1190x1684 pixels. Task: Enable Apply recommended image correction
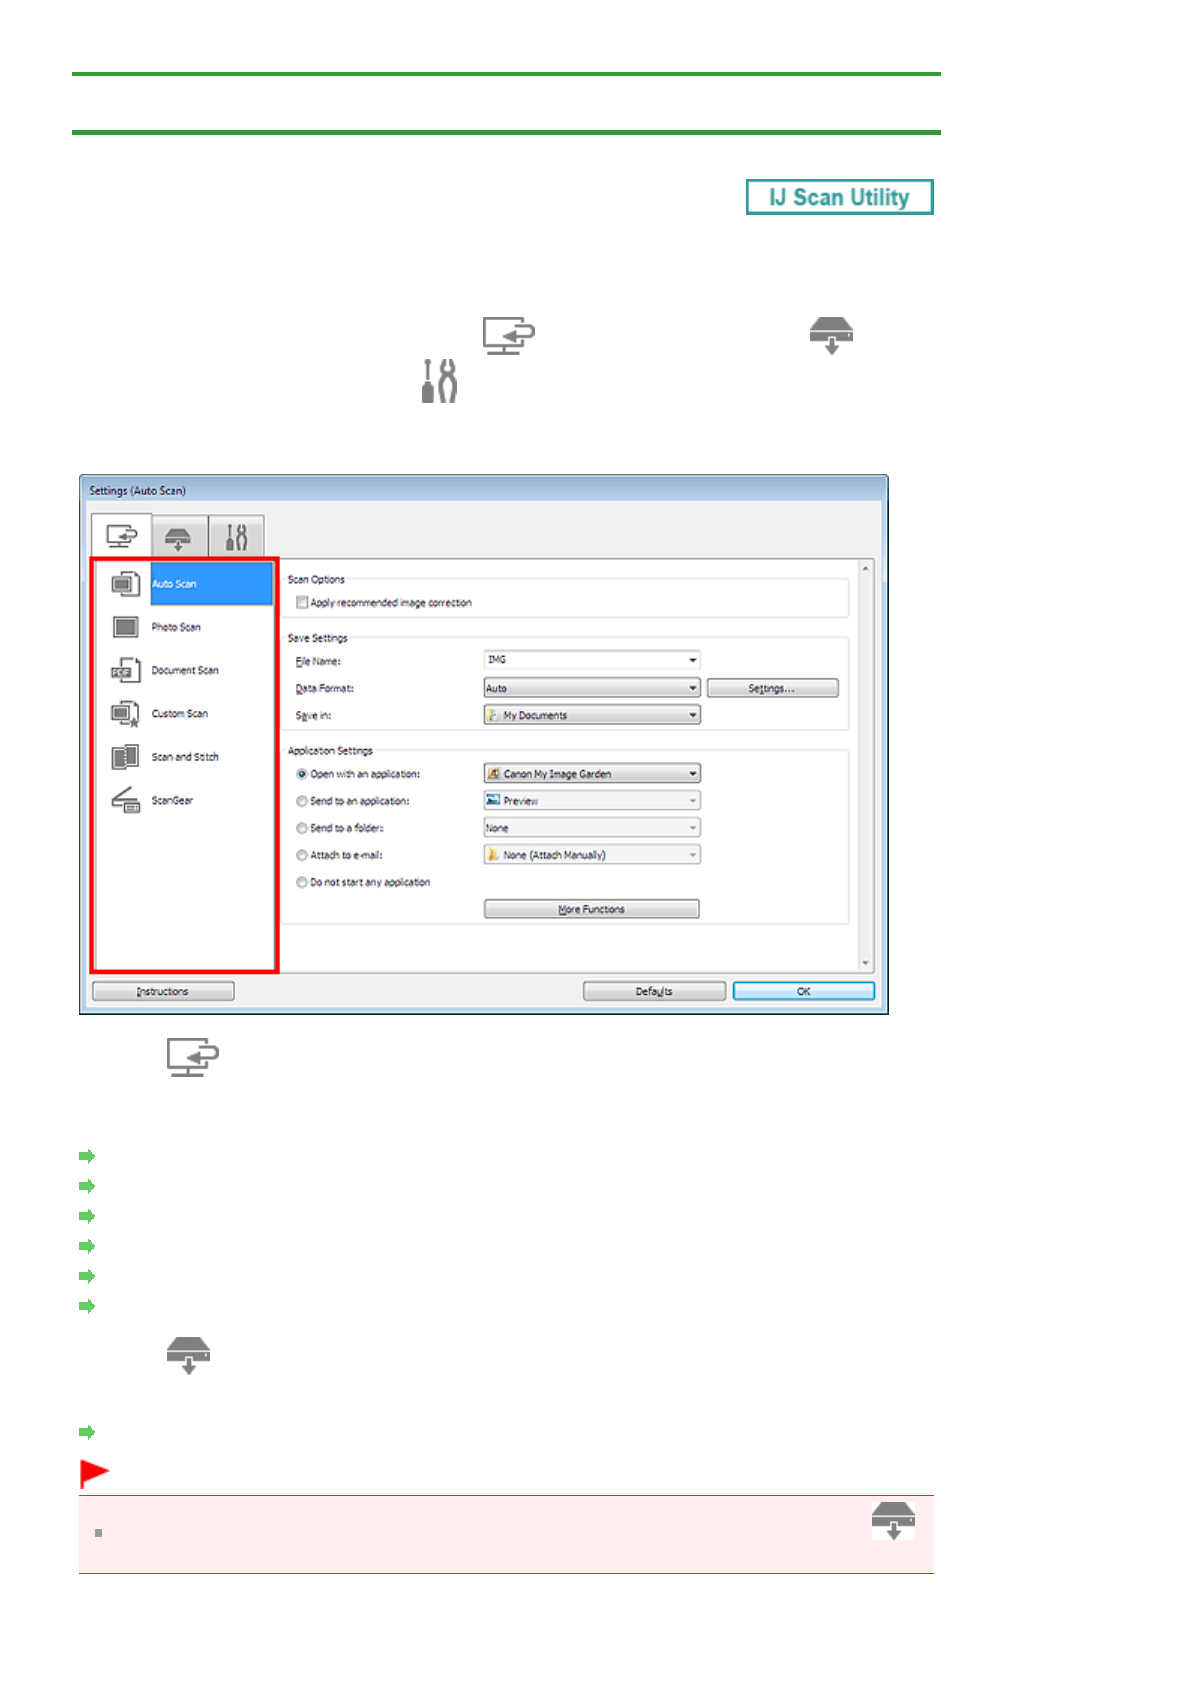coord(302,603)
